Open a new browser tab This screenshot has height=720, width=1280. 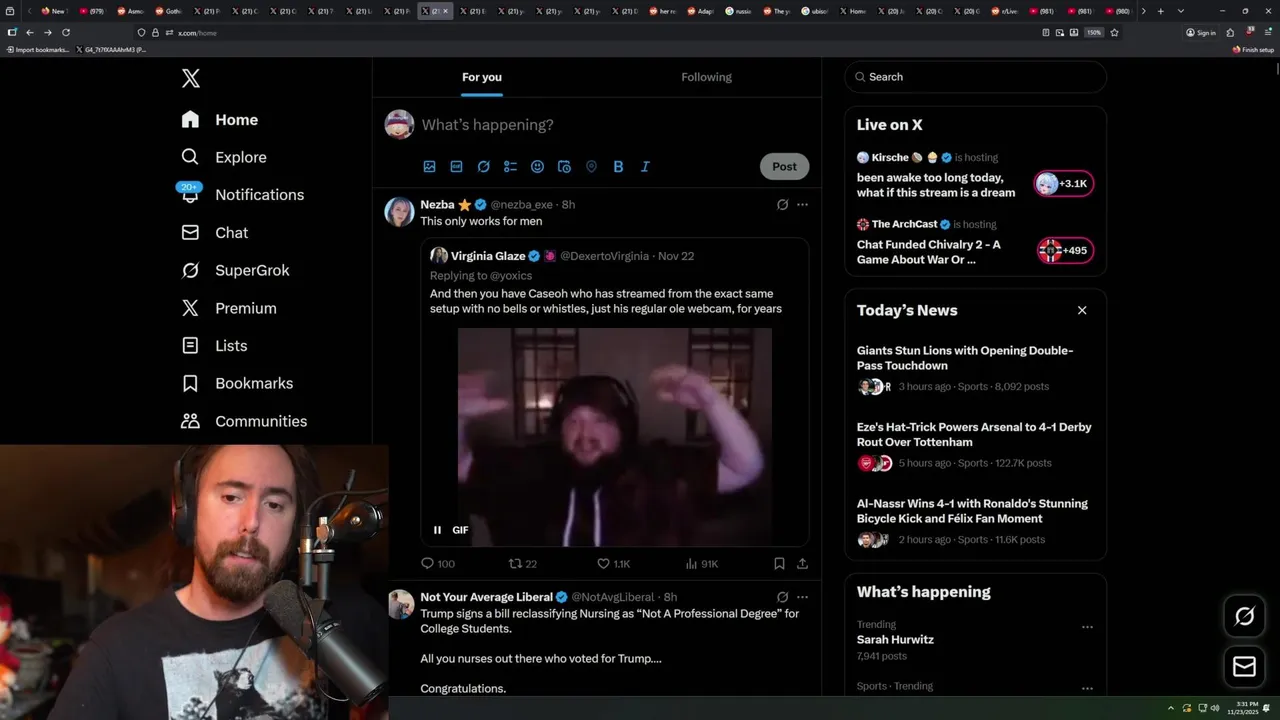[1160, 11]
